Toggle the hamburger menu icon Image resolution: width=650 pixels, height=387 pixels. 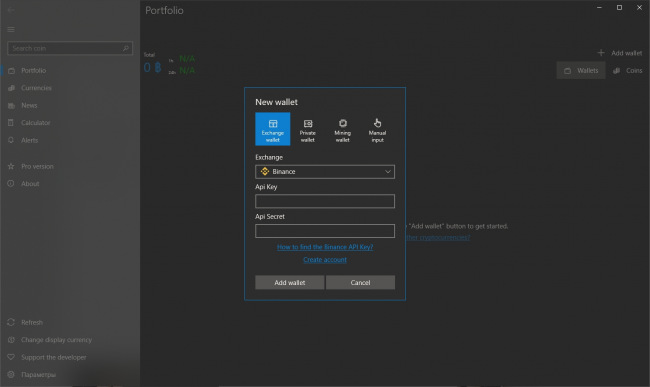[x=11, y=29]
